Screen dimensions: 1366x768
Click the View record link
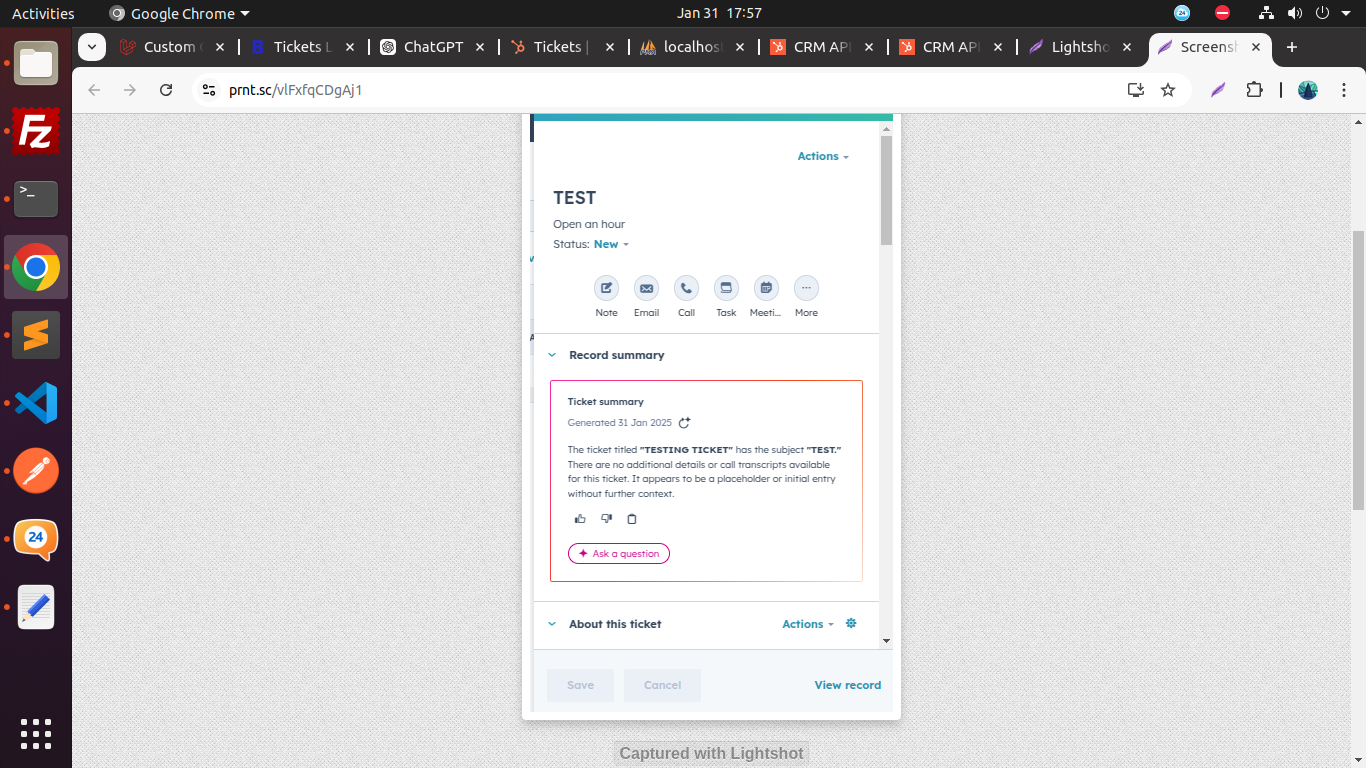pyautogui.click(x=847, y=686)
